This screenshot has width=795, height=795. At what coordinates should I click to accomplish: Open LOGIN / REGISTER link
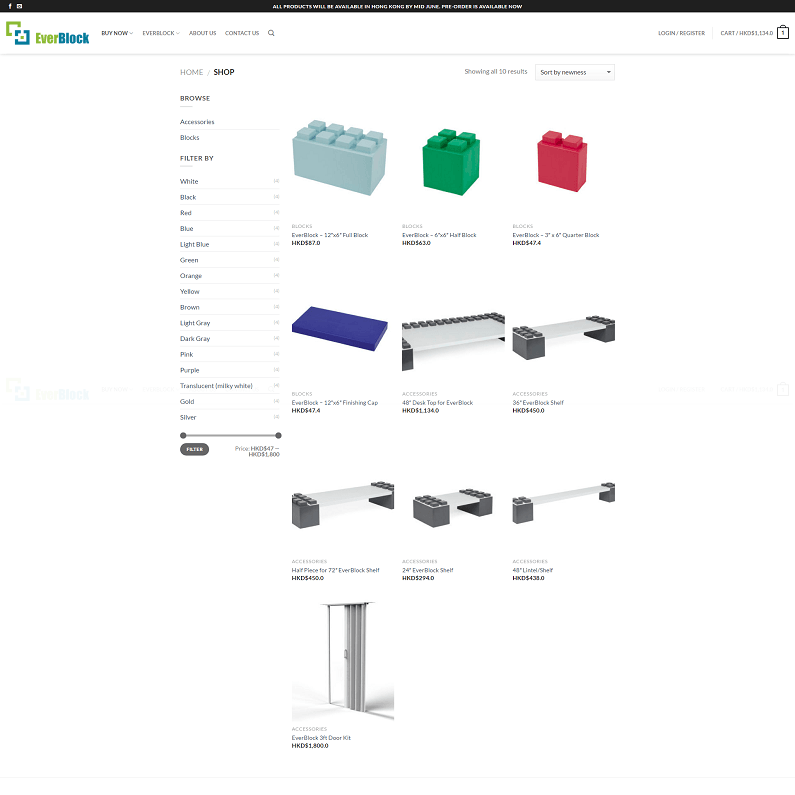click(x=681, y=33)
